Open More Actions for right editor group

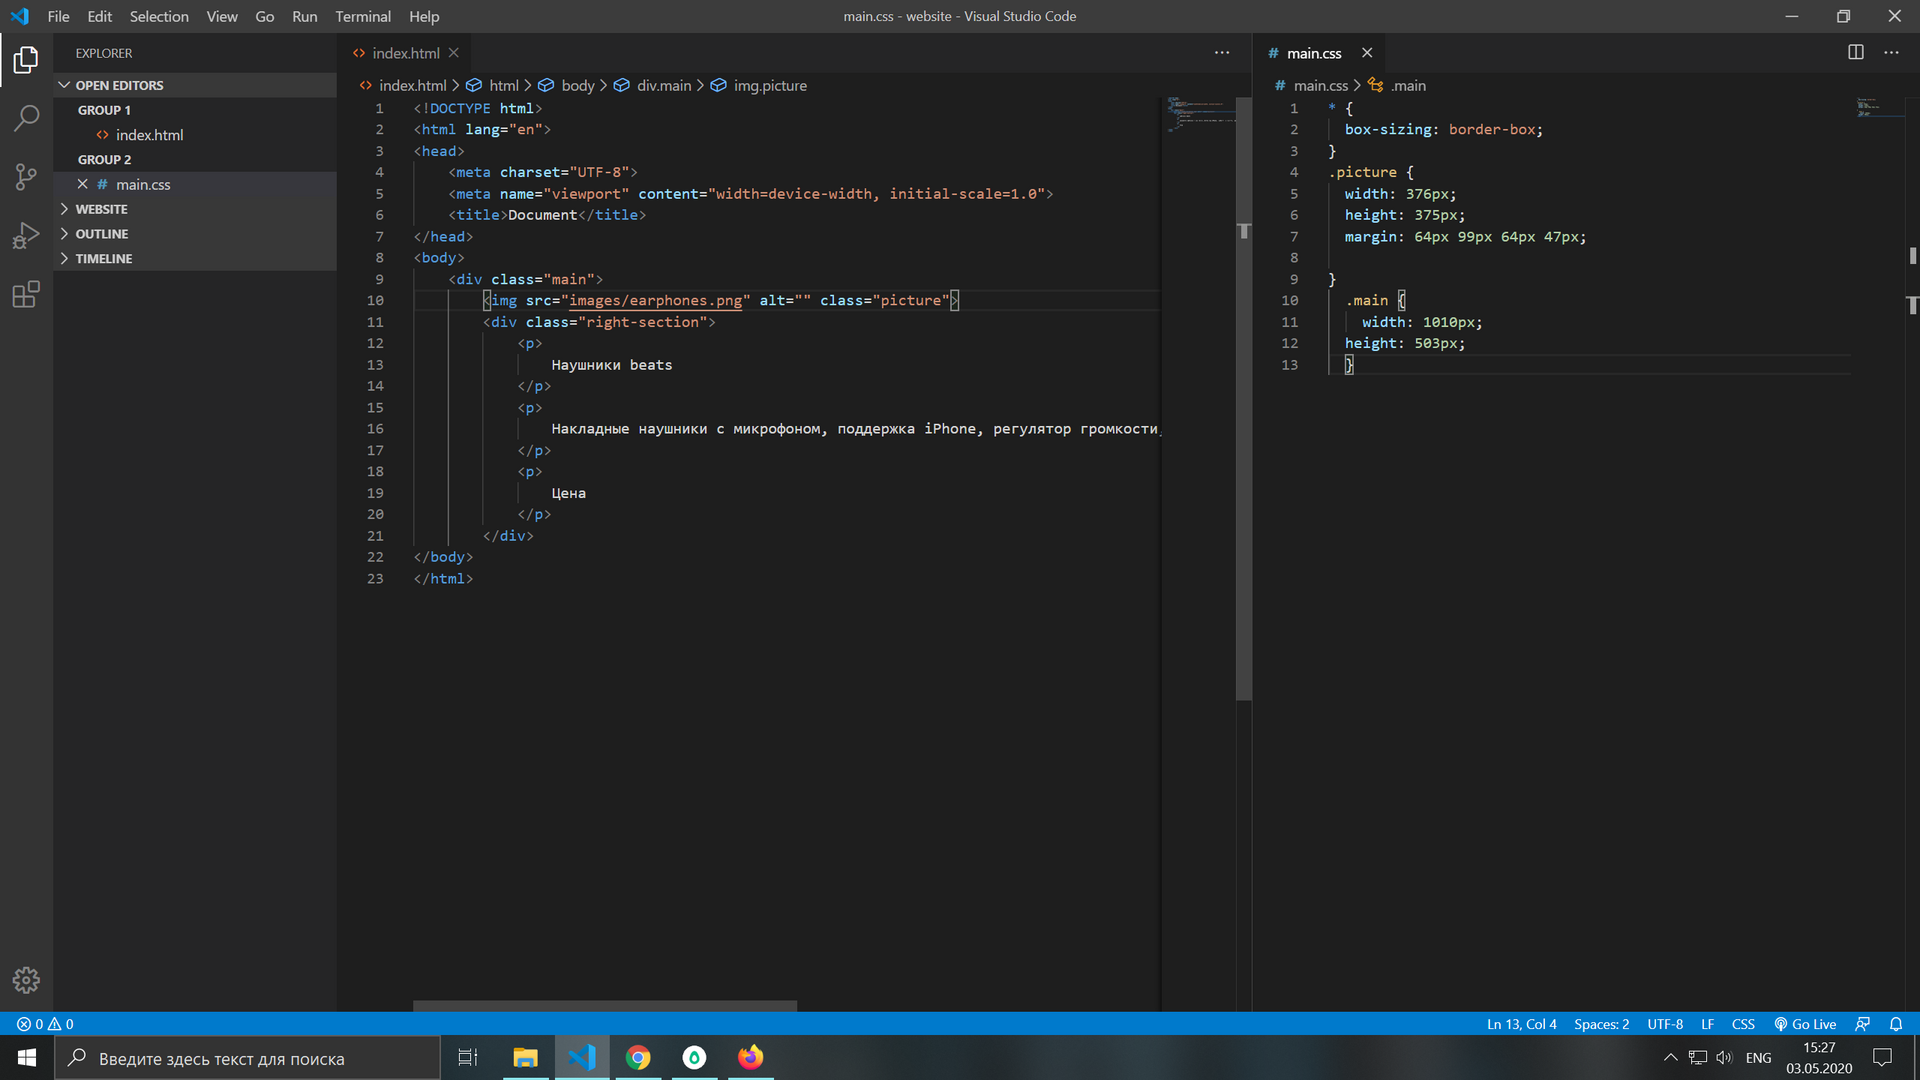coord(1891,53)
